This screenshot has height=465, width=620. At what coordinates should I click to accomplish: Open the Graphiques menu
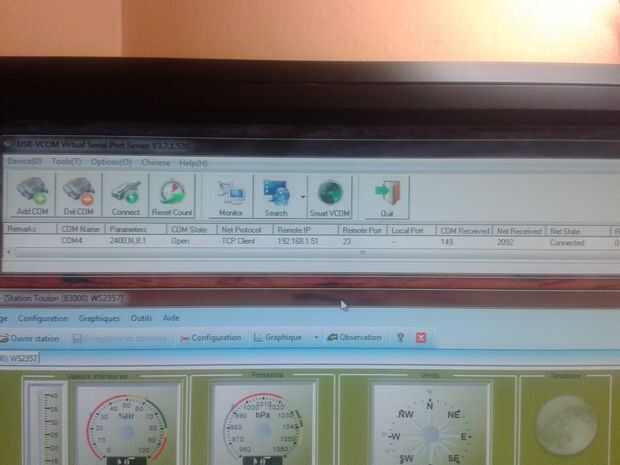[99, 318]
